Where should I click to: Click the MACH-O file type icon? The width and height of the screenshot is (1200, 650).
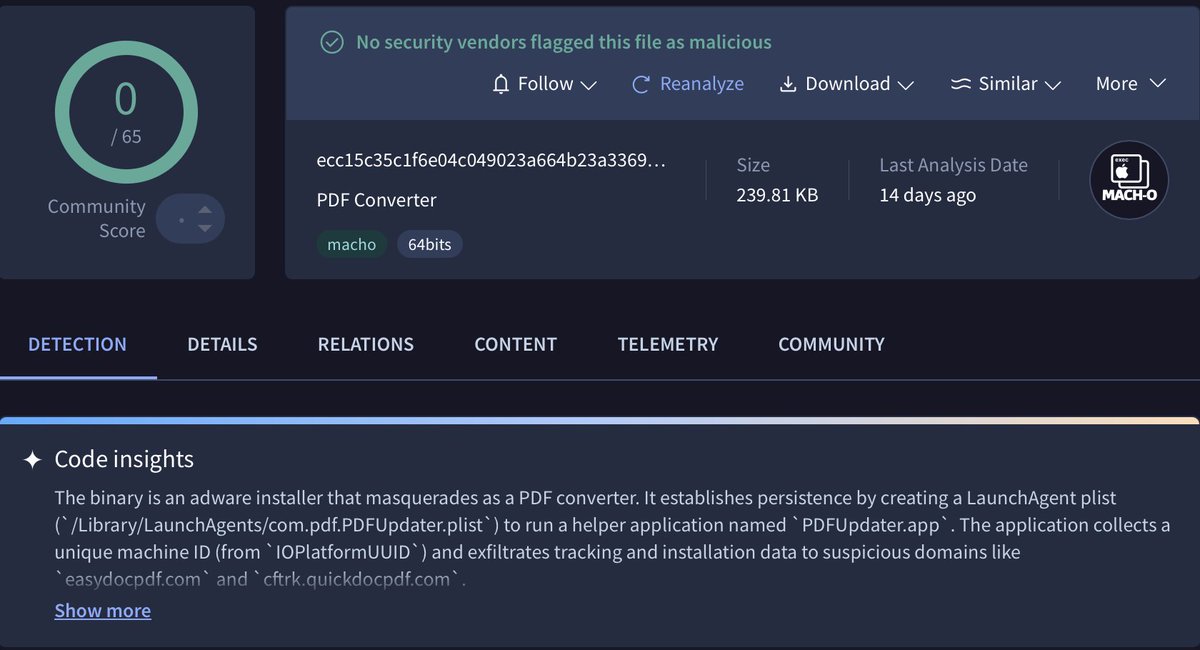[x=1129, y=181]
